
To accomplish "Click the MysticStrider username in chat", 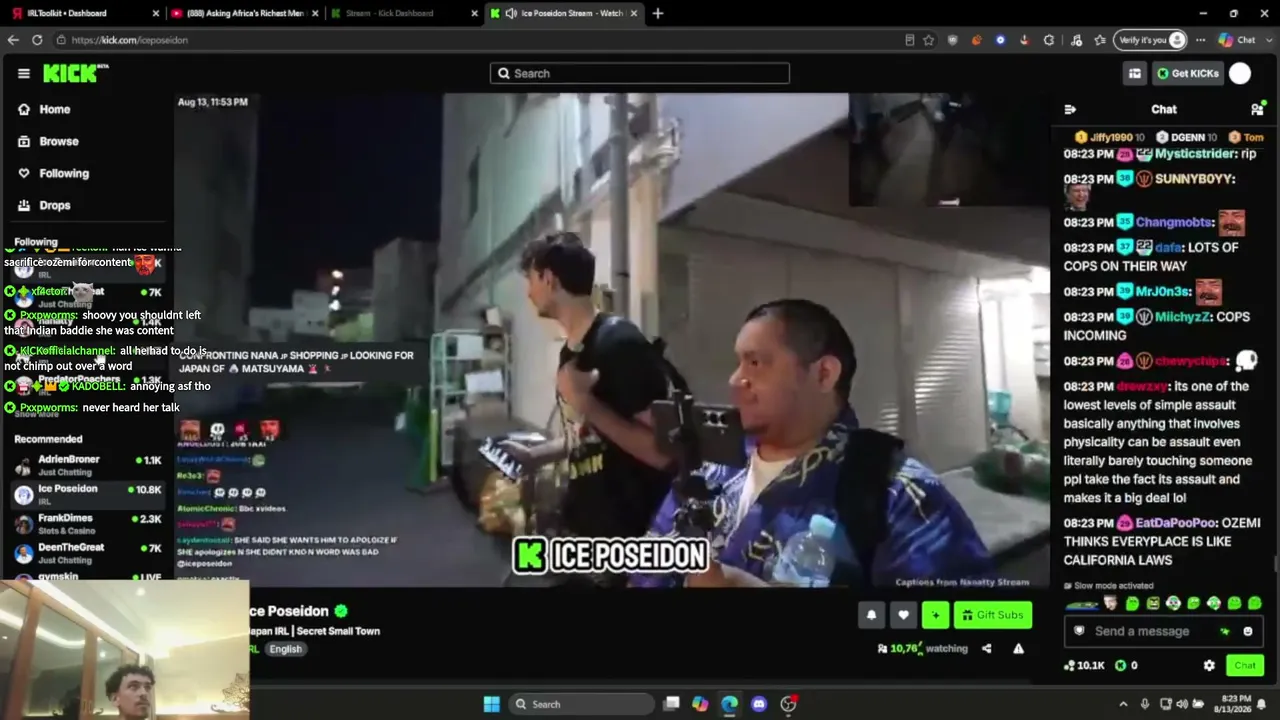I will pos(1196,154).
